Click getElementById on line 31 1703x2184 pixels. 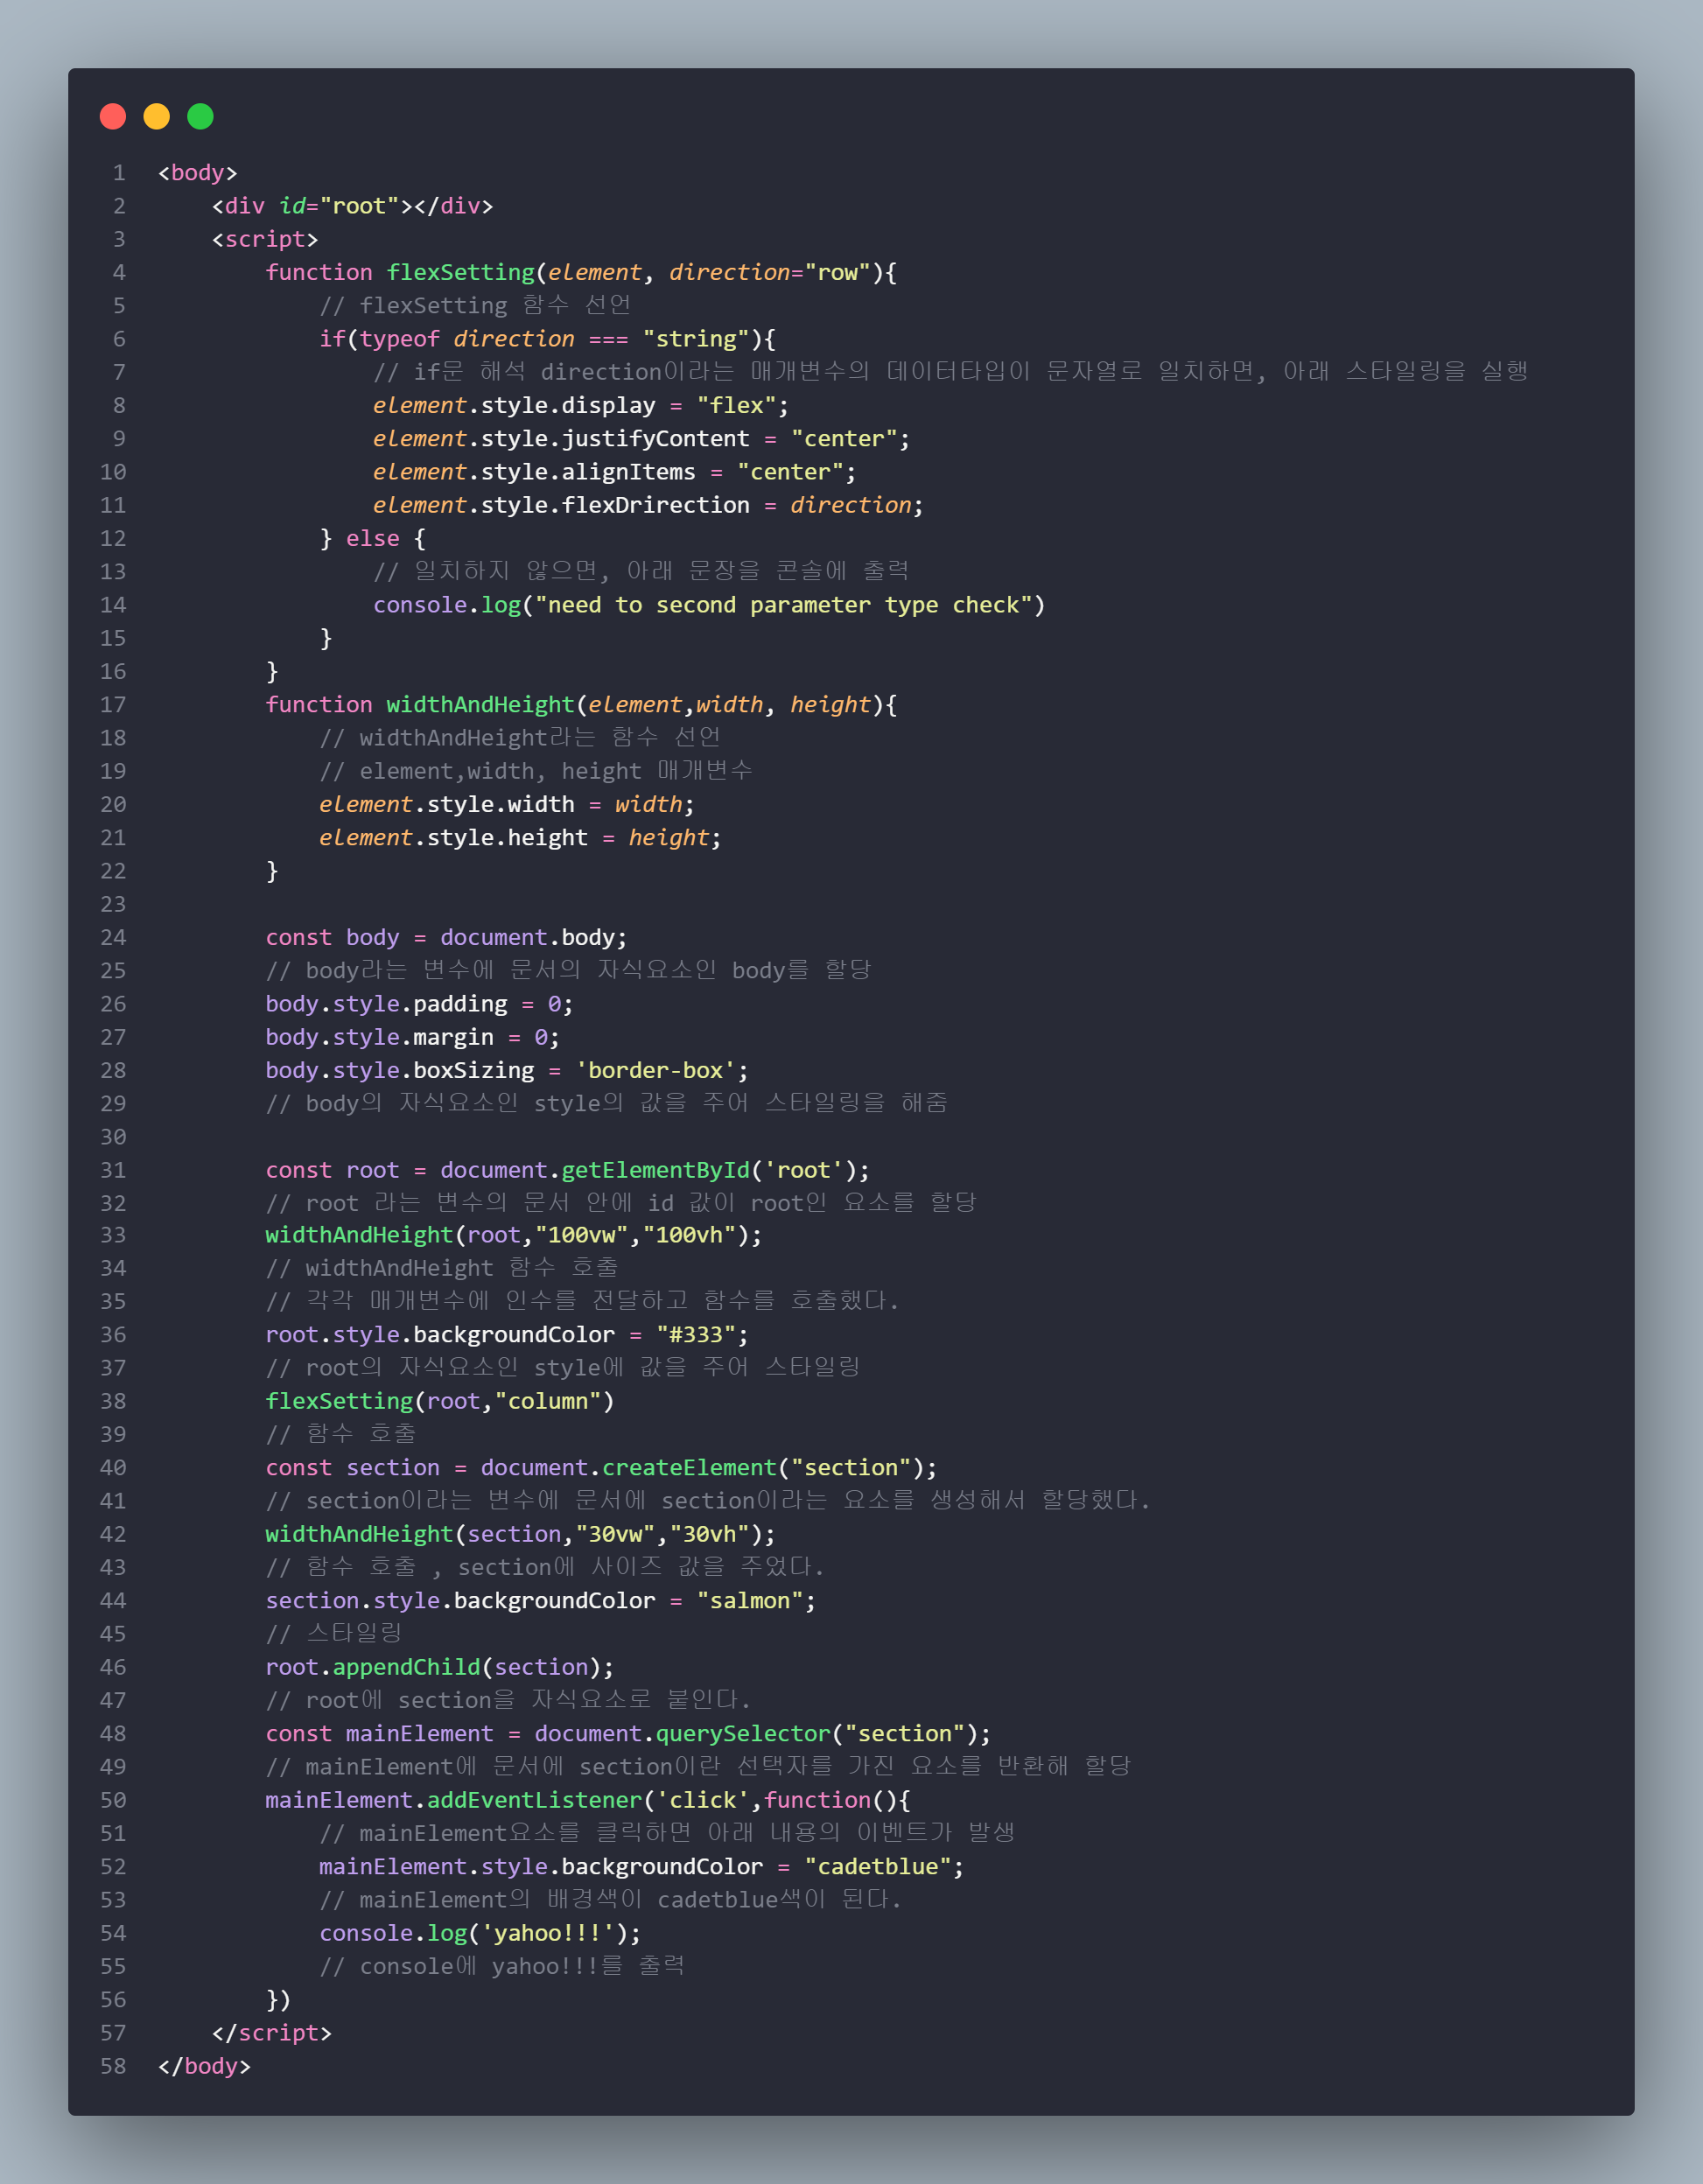655,1170
